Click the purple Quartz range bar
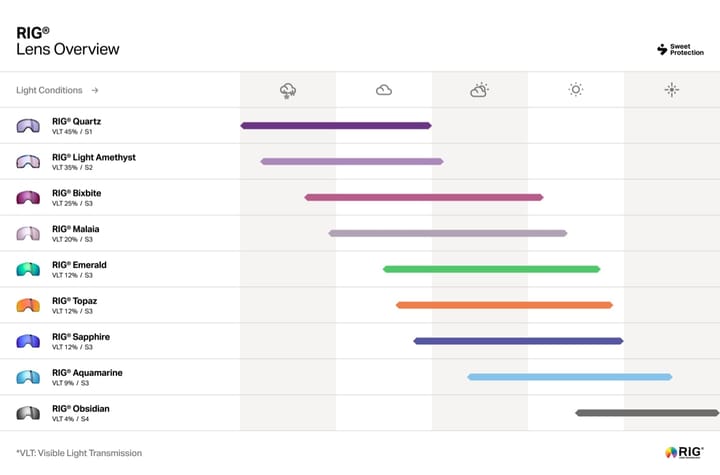The image size is (720, 475). [x=336, y=126]
